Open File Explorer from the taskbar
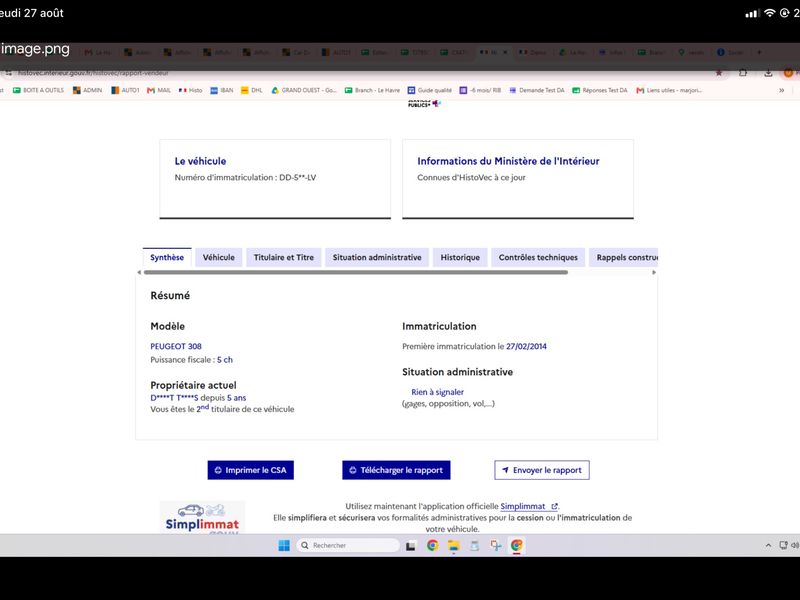The width and height of the screenshot is (800, 600). (454, 545)
